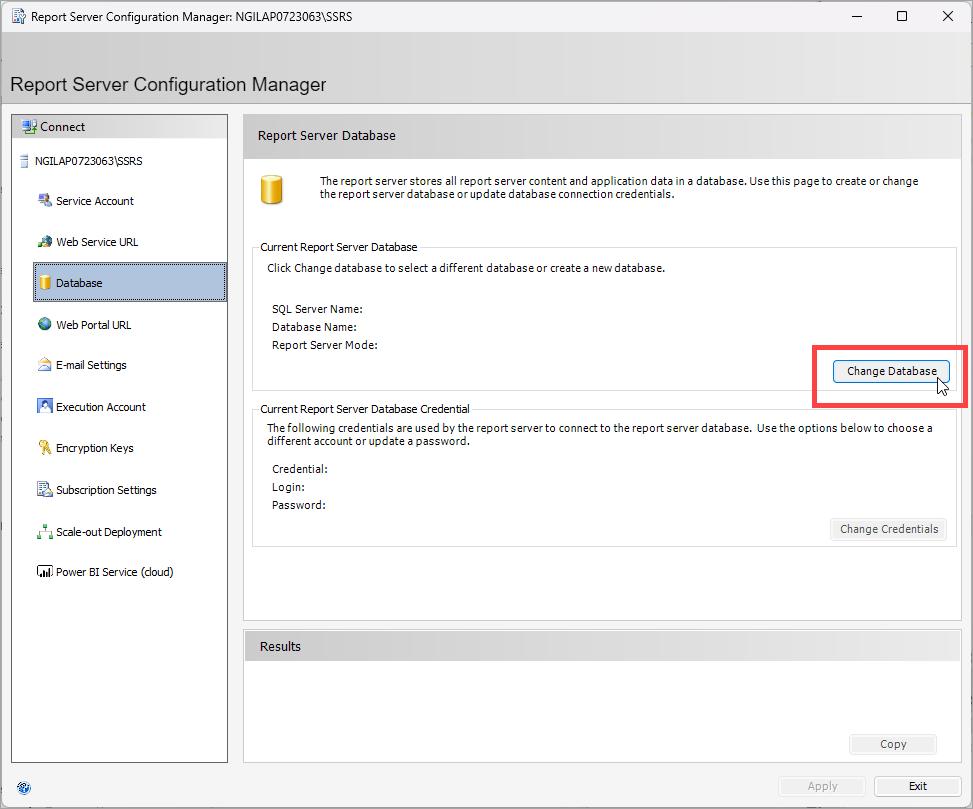Select the NGILAP0723063\SSRS server name text
Viewport: 973px width, 809px height.
point(89,161)
